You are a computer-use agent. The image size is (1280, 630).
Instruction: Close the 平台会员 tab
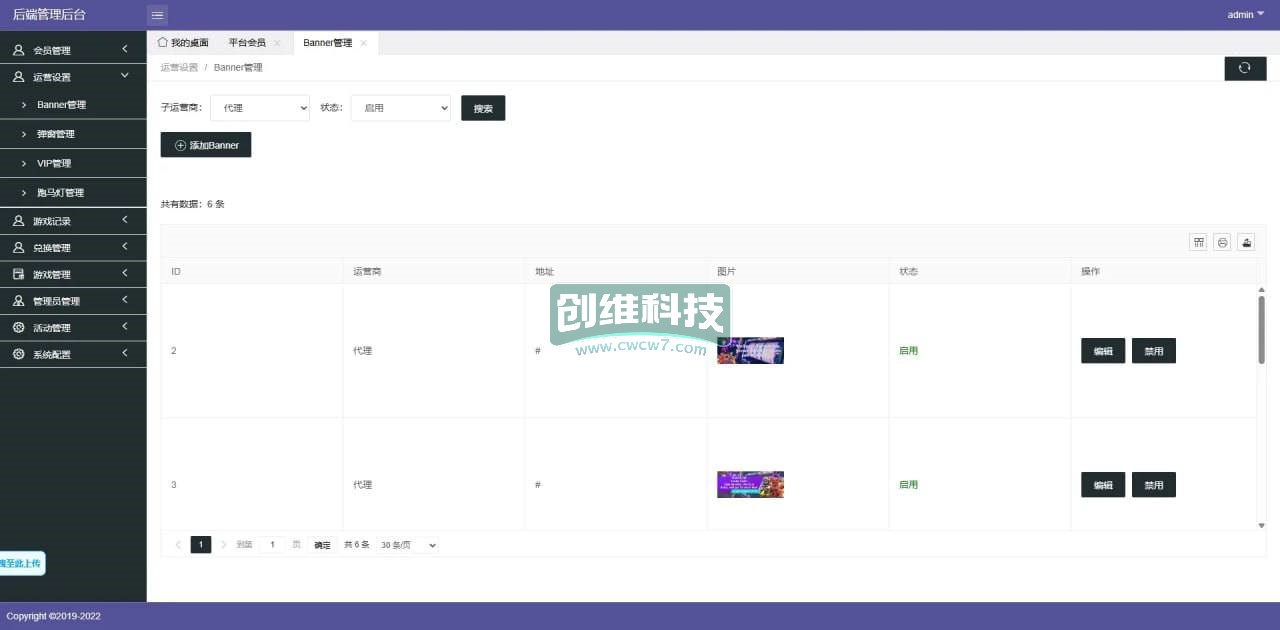[277, 43]
